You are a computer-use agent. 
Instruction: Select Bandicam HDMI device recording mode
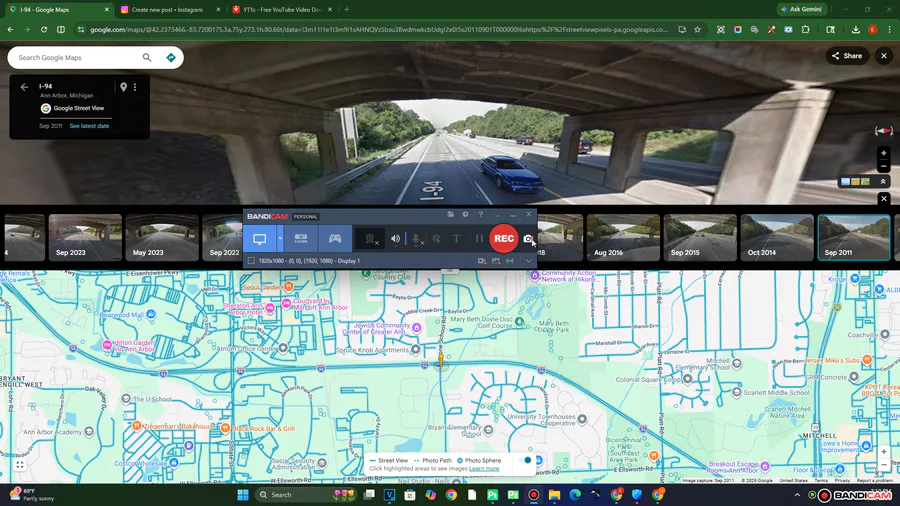(301, 239)
